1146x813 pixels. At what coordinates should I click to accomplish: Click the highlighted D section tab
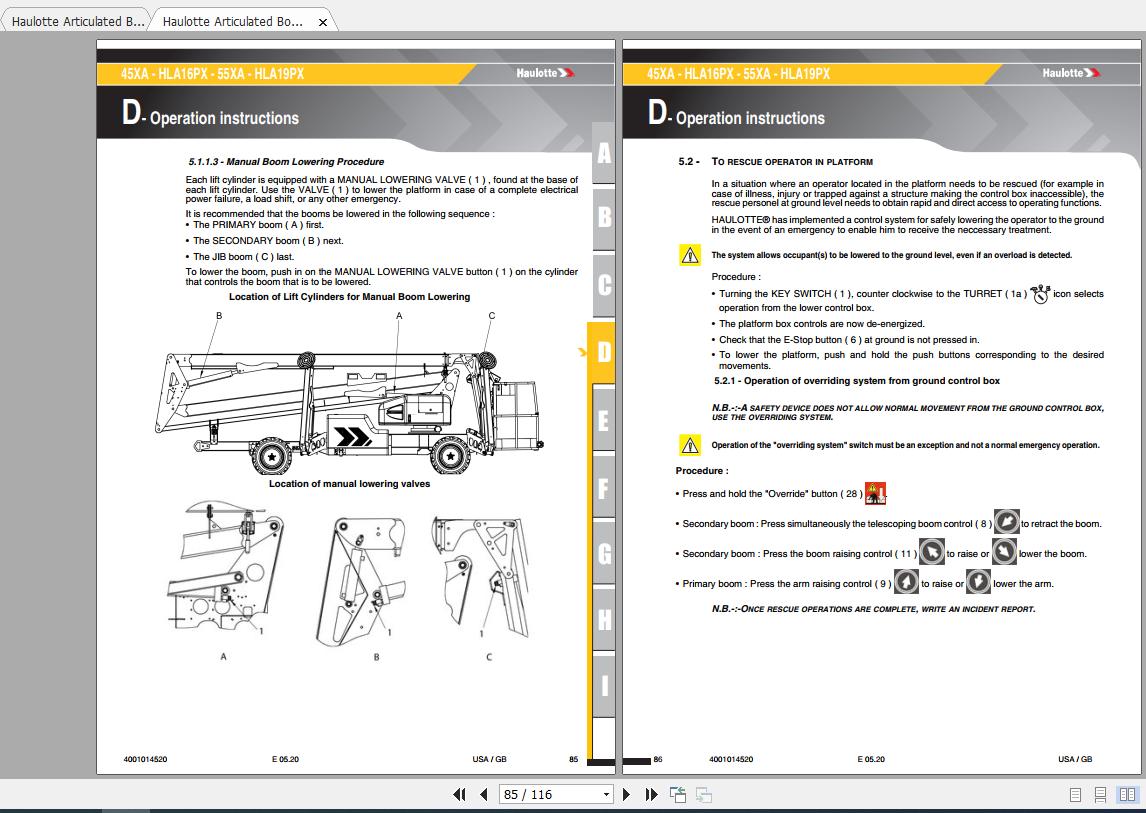603,354
